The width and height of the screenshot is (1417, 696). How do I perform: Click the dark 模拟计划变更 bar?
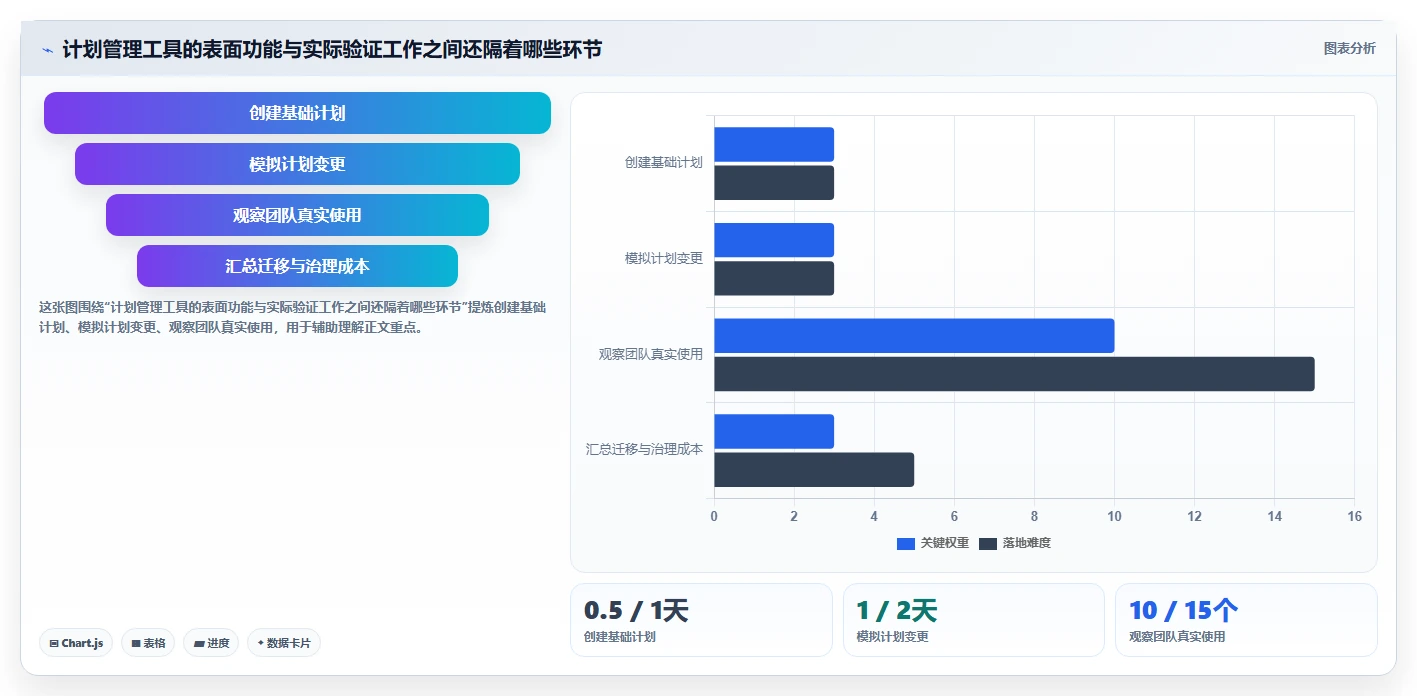[774, 278]
